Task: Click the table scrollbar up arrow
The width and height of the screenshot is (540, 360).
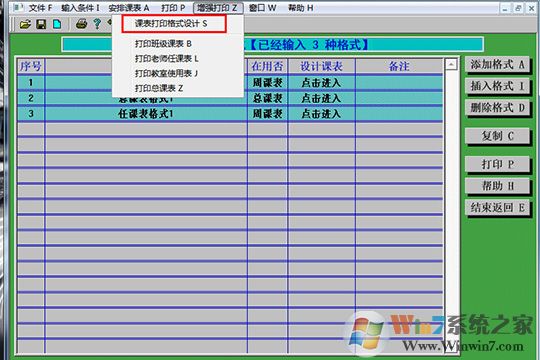Action: [451, 64]
